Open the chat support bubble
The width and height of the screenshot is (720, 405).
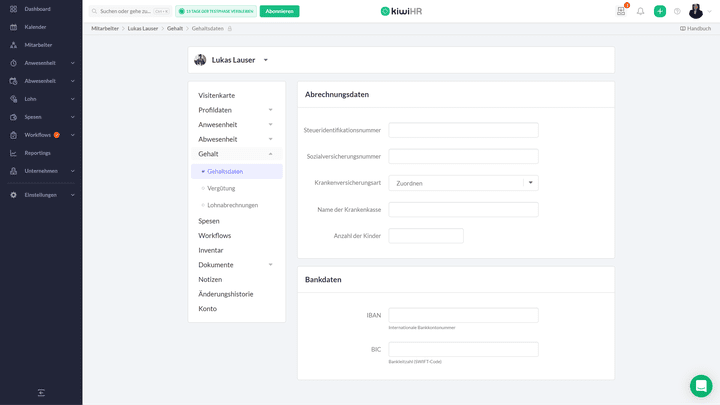tap(701, 386)
